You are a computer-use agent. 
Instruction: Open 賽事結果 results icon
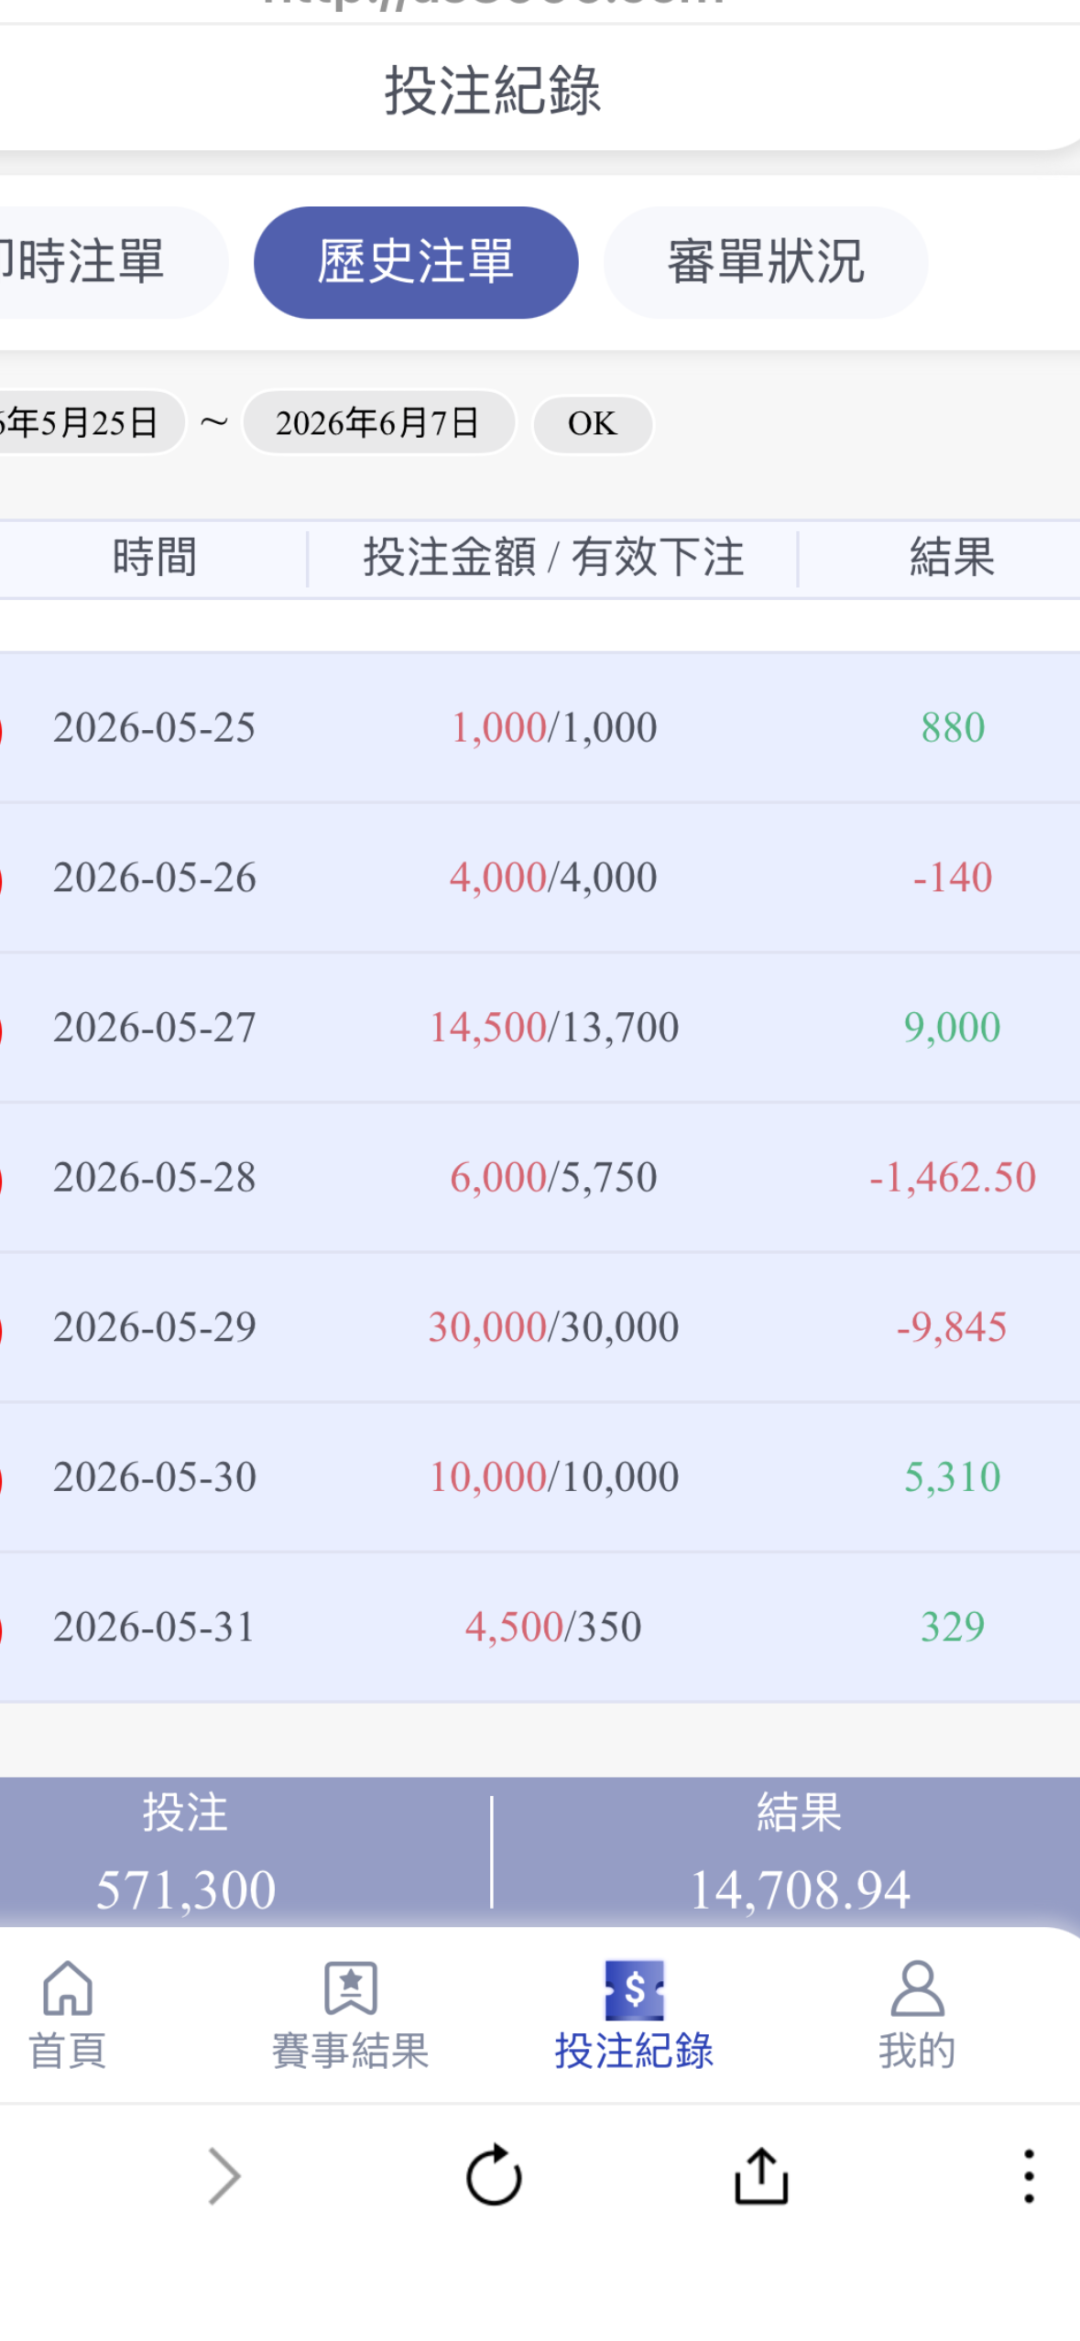(x=350, y=1988)
